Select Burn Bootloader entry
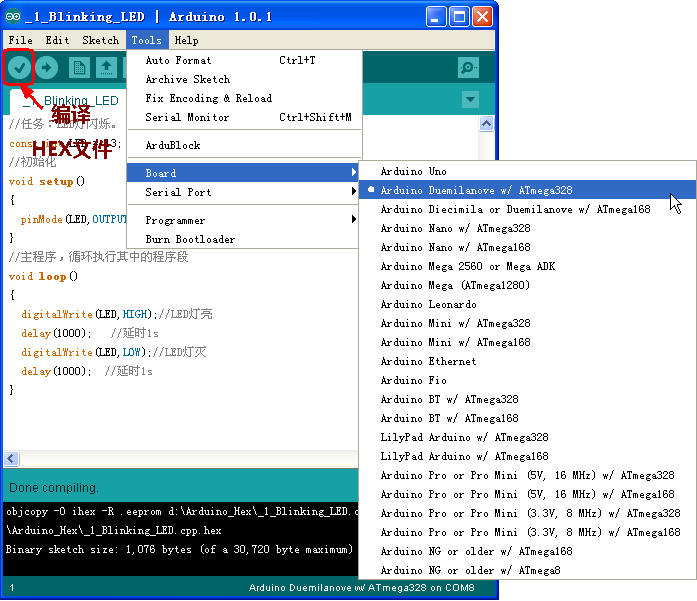Image resolution: width=697 pixels, height=601 pixels. (x=242, y=239)
